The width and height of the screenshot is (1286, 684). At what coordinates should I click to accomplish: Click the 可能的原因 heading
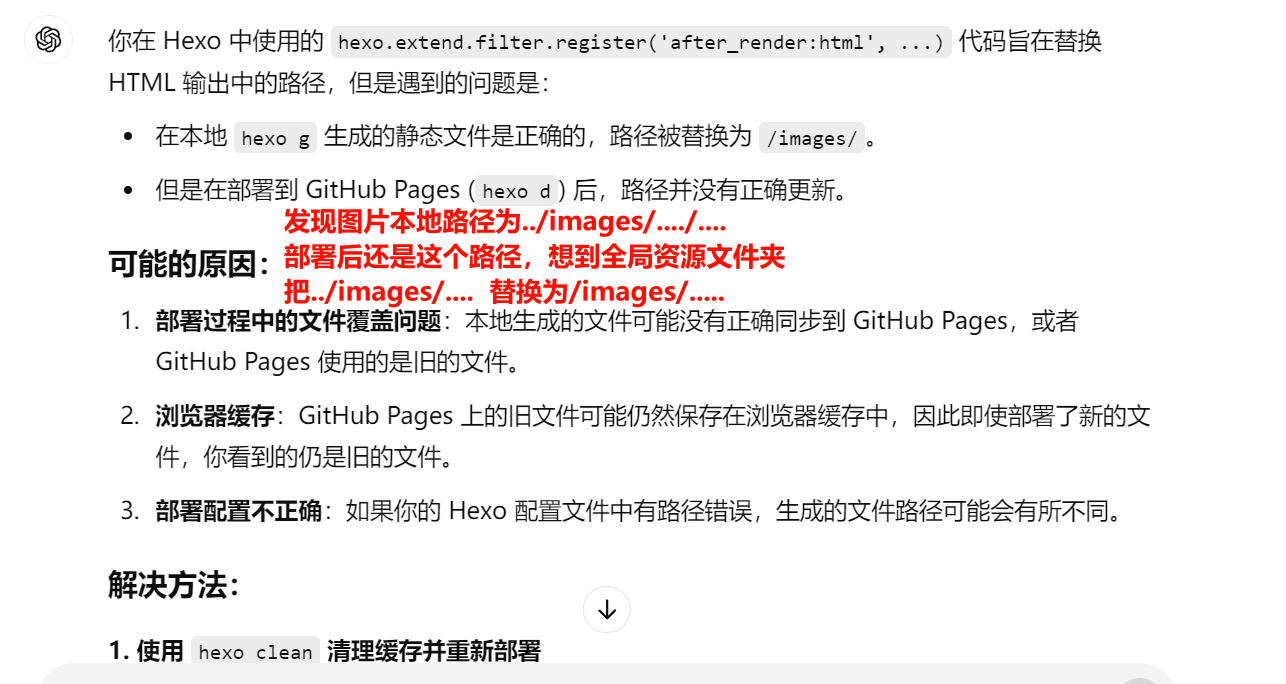189,265
